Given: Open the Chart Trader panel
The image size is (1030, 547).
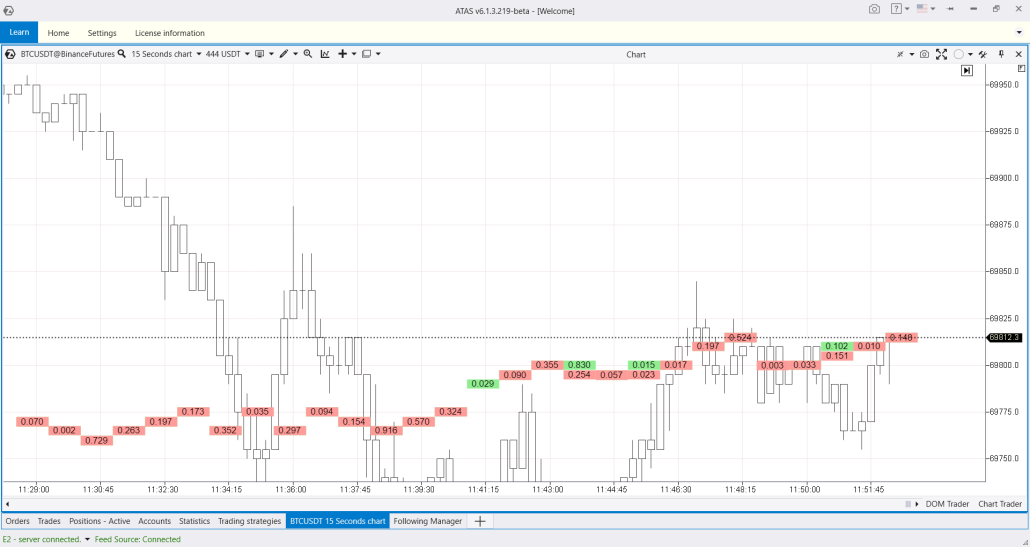Looking at the screenshot, I should (1000, 504).
